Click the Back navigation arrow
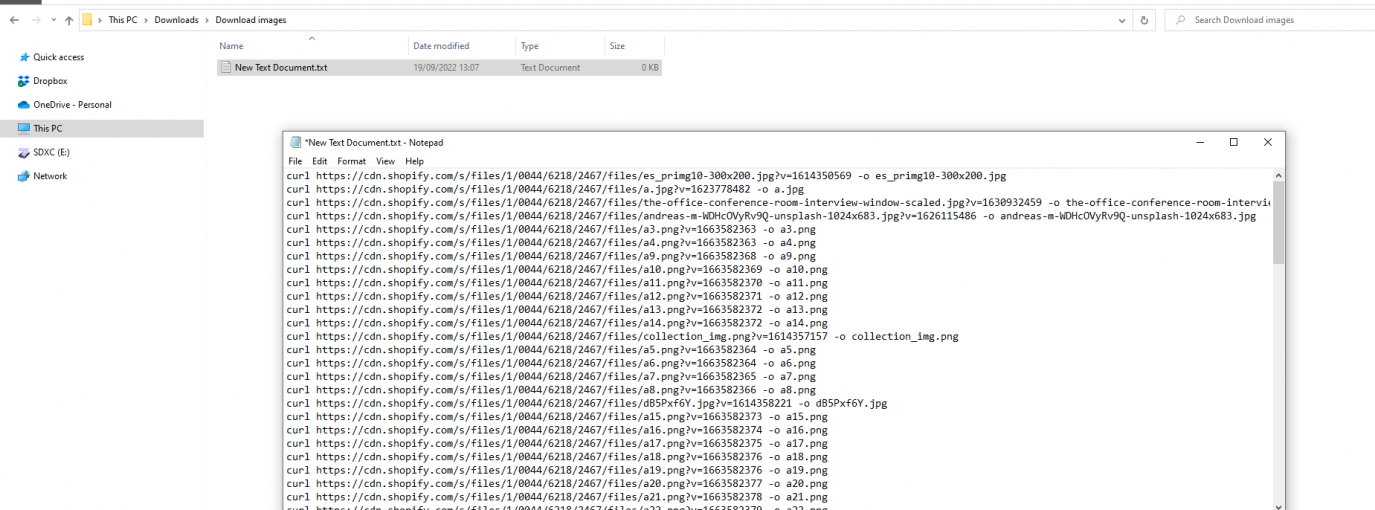1375x510 pixels. 14,20
